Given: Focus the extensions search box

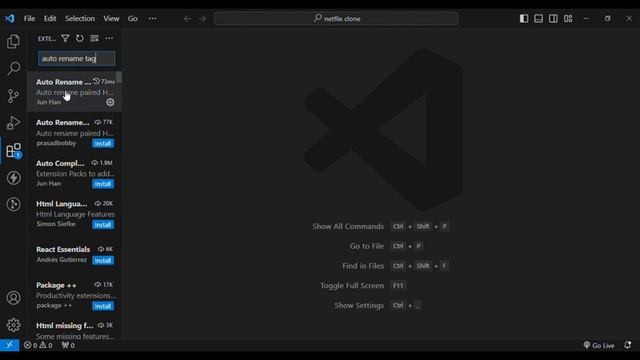Looking at the screenshot, I should (x=77, y=58).
